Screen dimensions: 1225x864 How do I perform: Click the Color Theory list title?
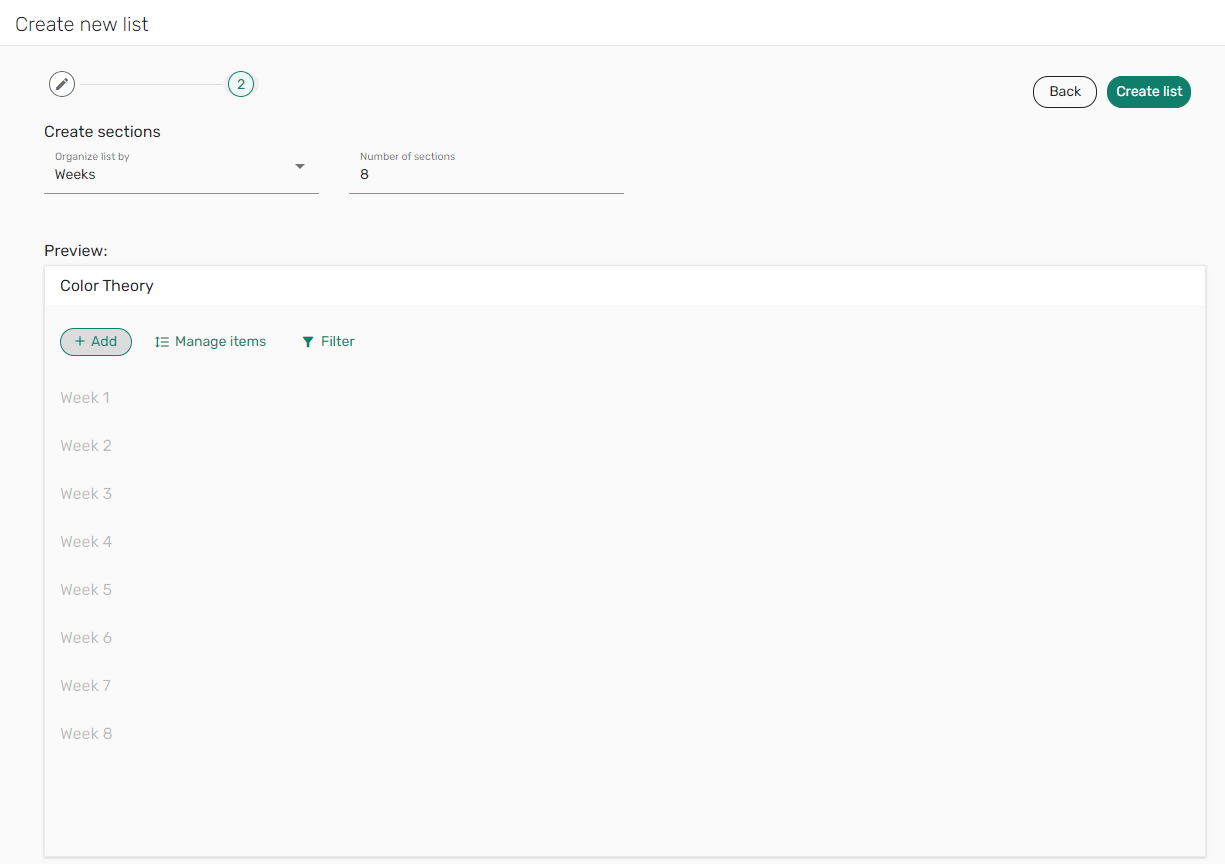point(107,286)
